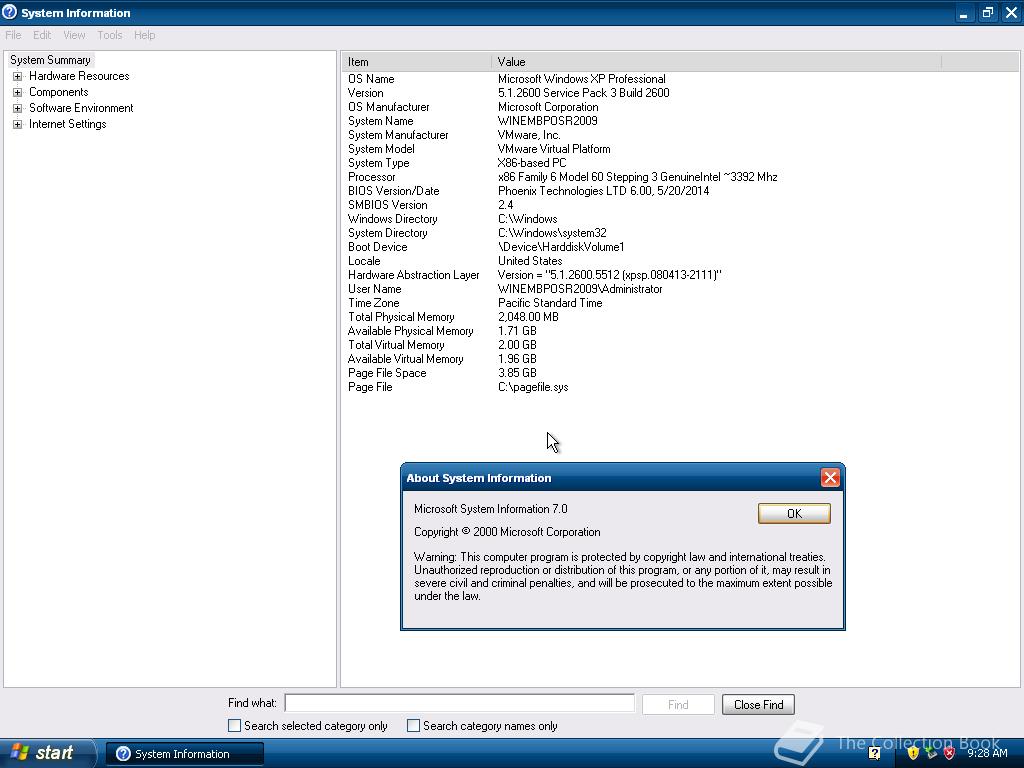Viewport: 1024px width, 768px height.
Task: Click the \Device\HarddiskVolume1 value
Action: point(561,248)
